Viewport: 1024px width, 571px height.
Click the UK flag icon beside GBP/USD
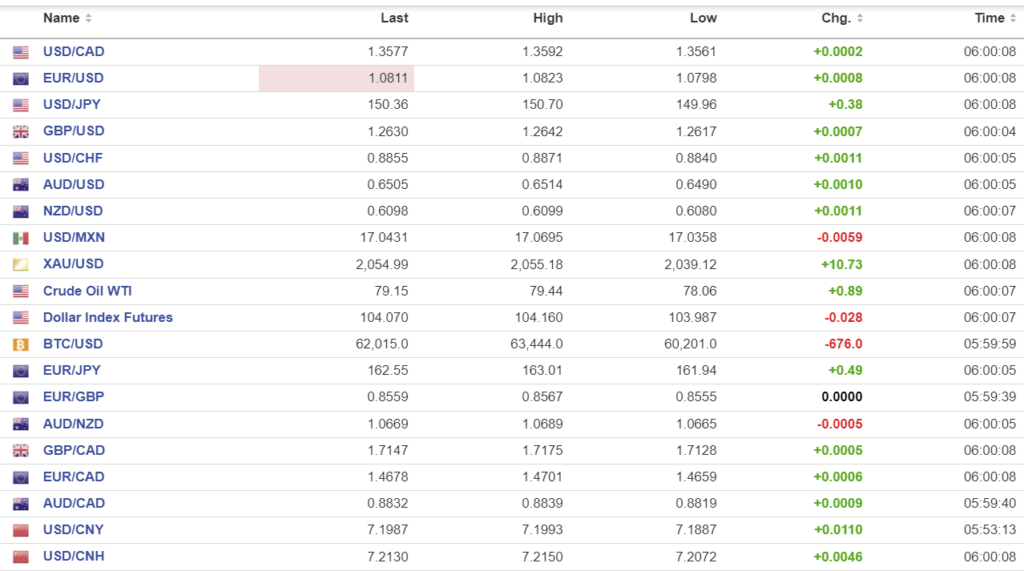(21, 131)
